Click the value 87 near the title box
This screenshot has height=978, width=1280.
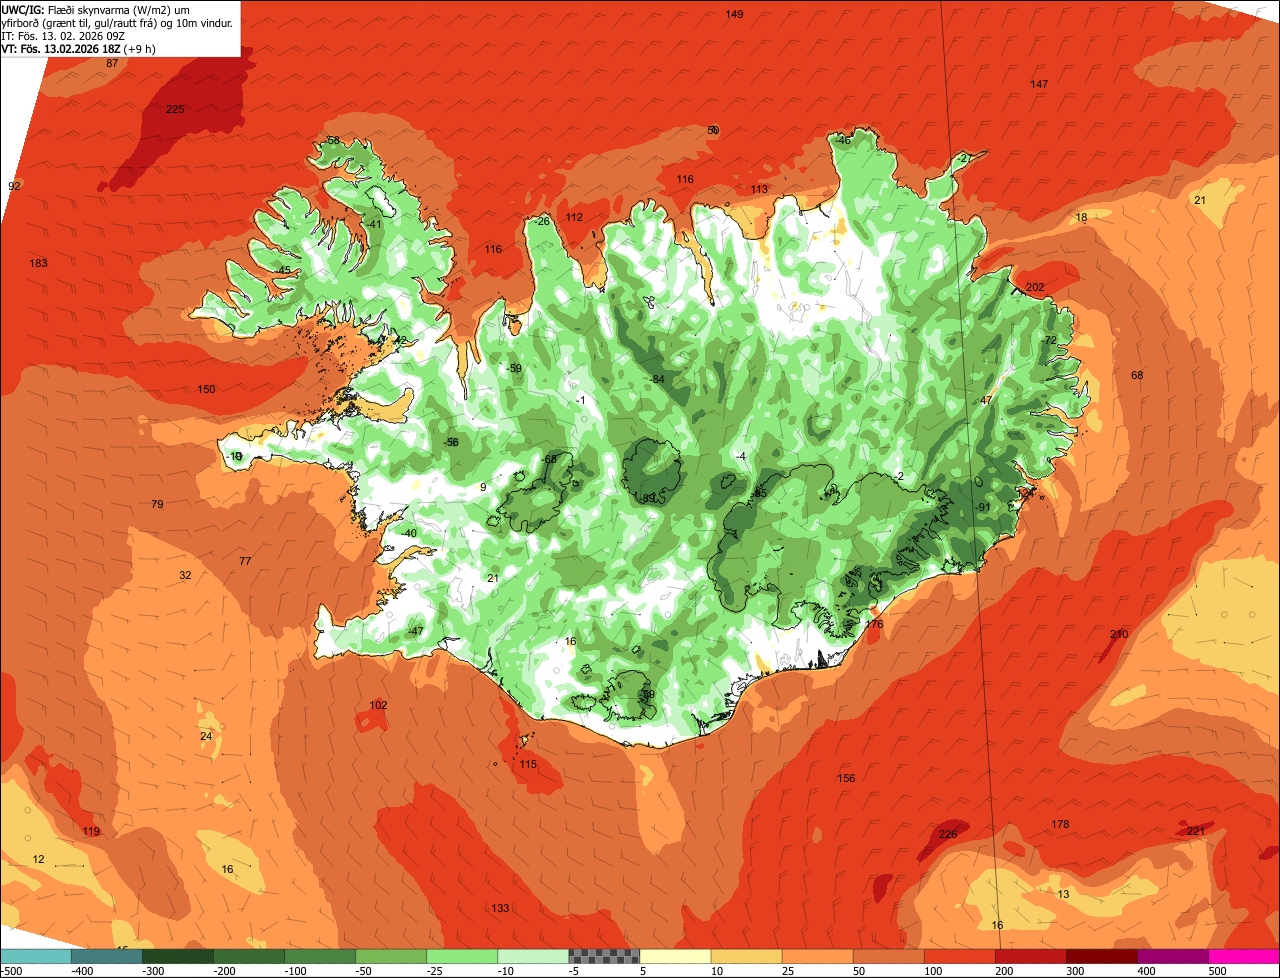tap(112, 63)
